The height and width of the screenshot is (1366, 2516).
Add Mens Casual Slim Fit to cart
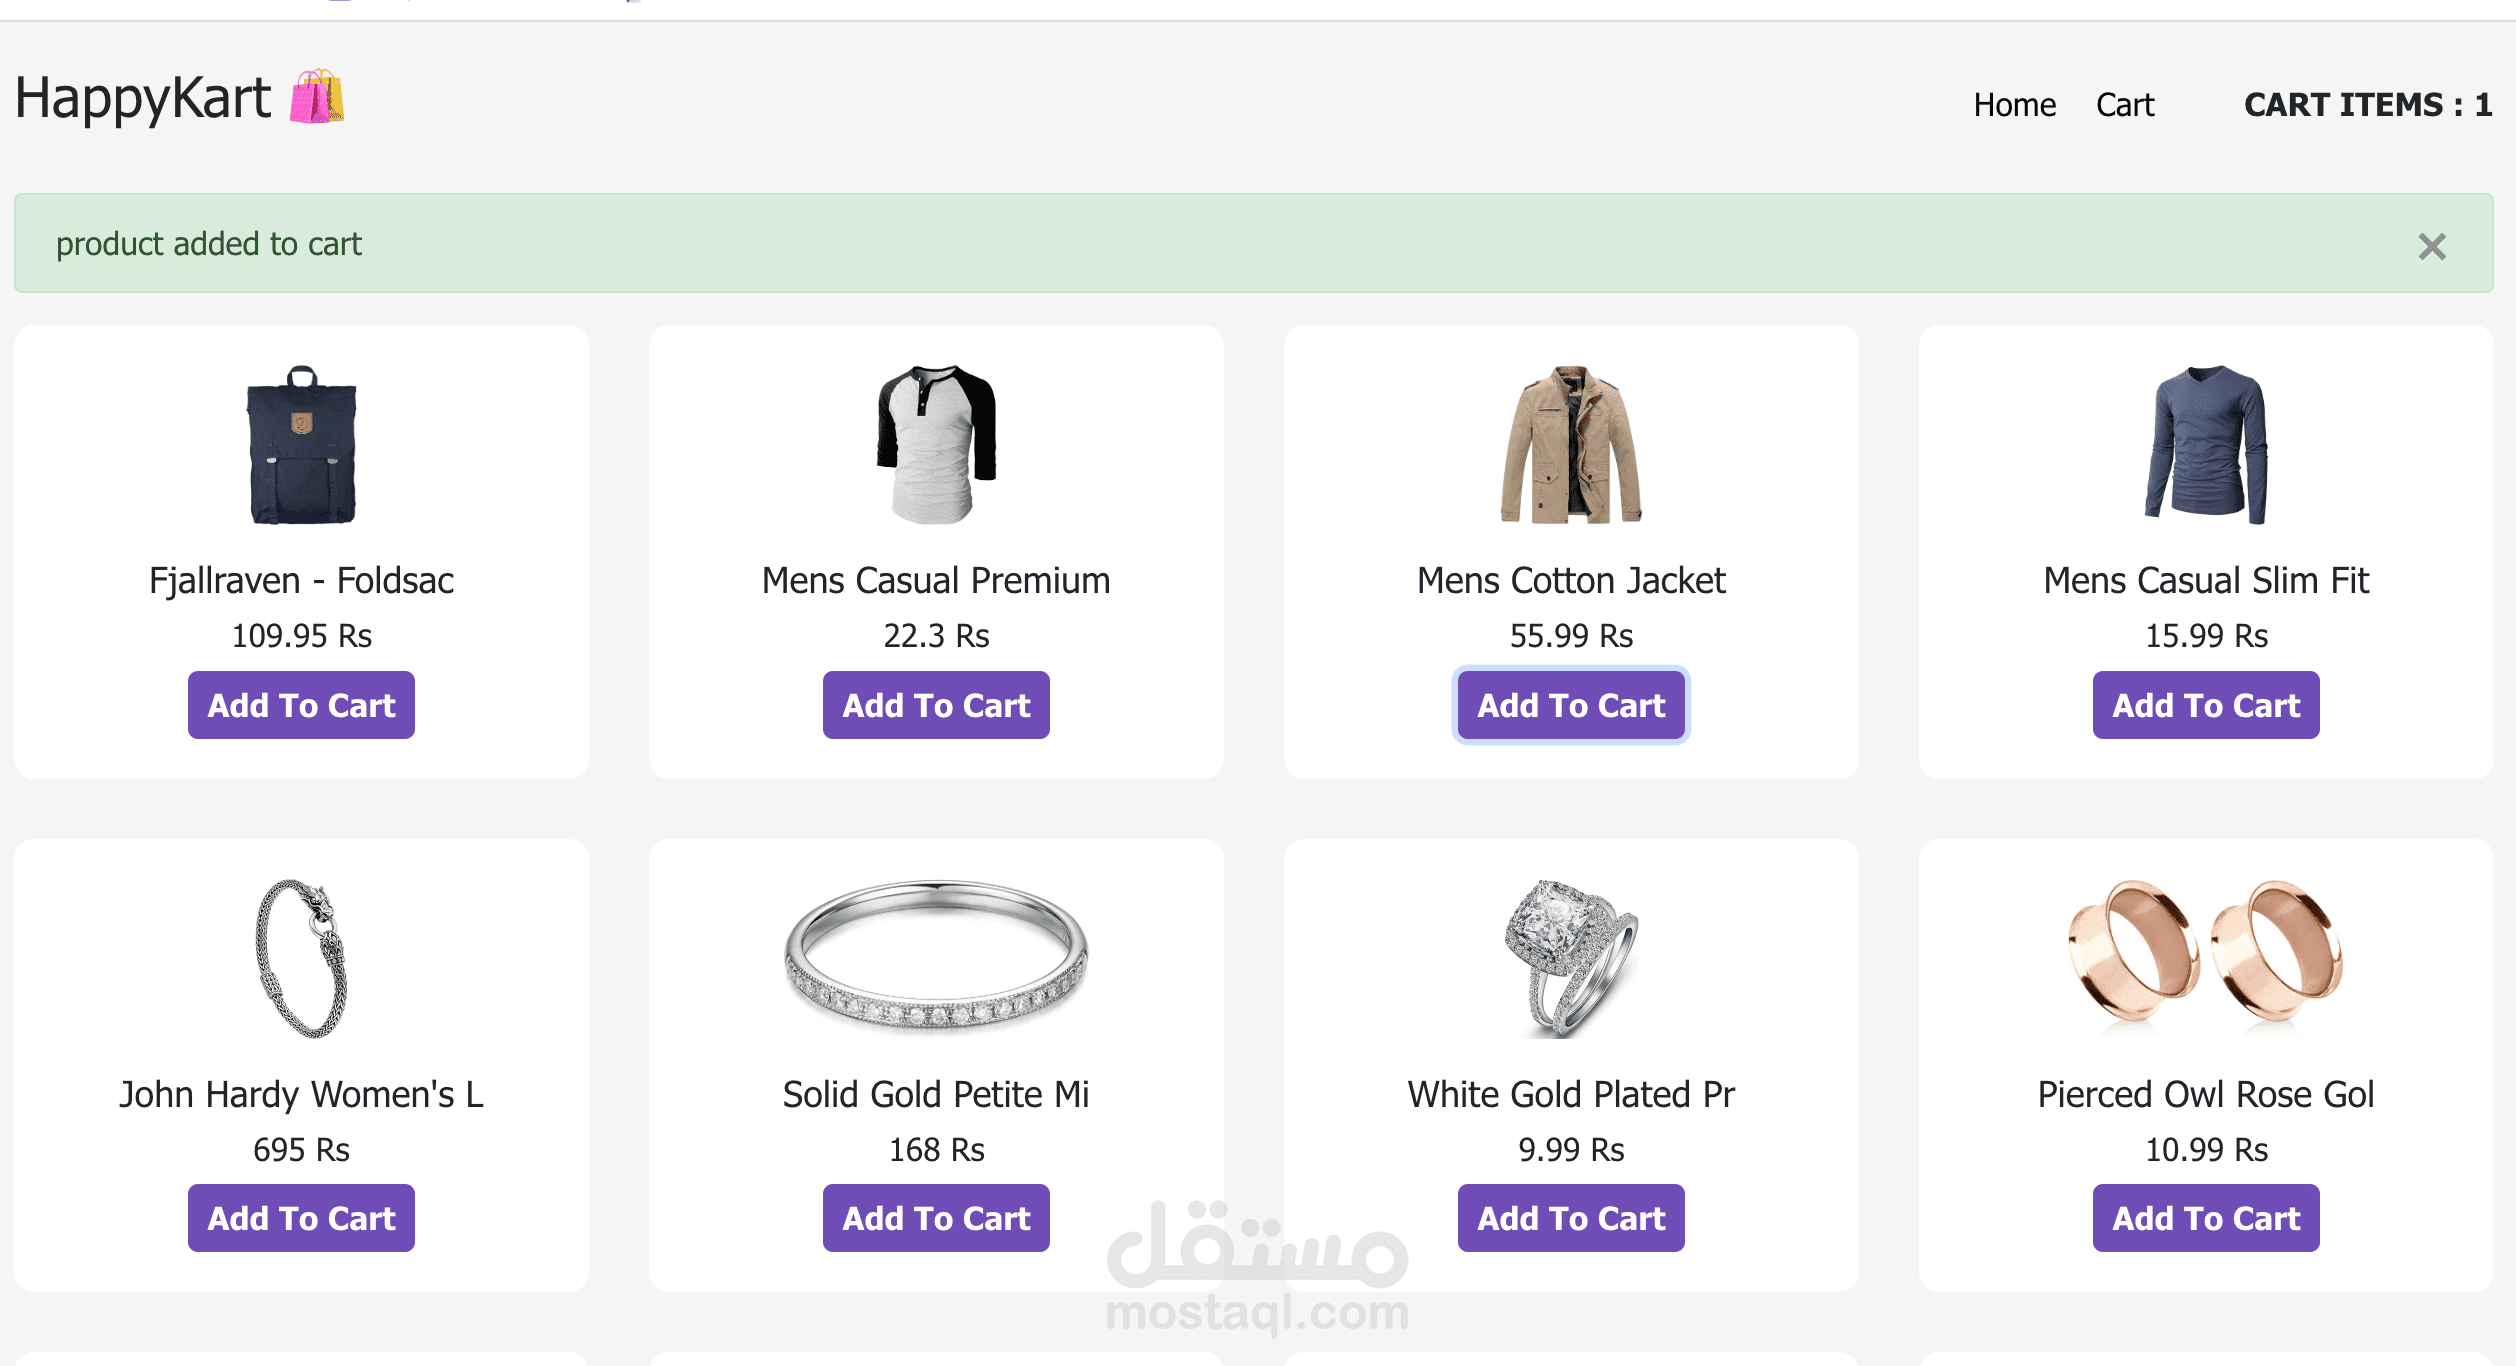coord(2206,705)
